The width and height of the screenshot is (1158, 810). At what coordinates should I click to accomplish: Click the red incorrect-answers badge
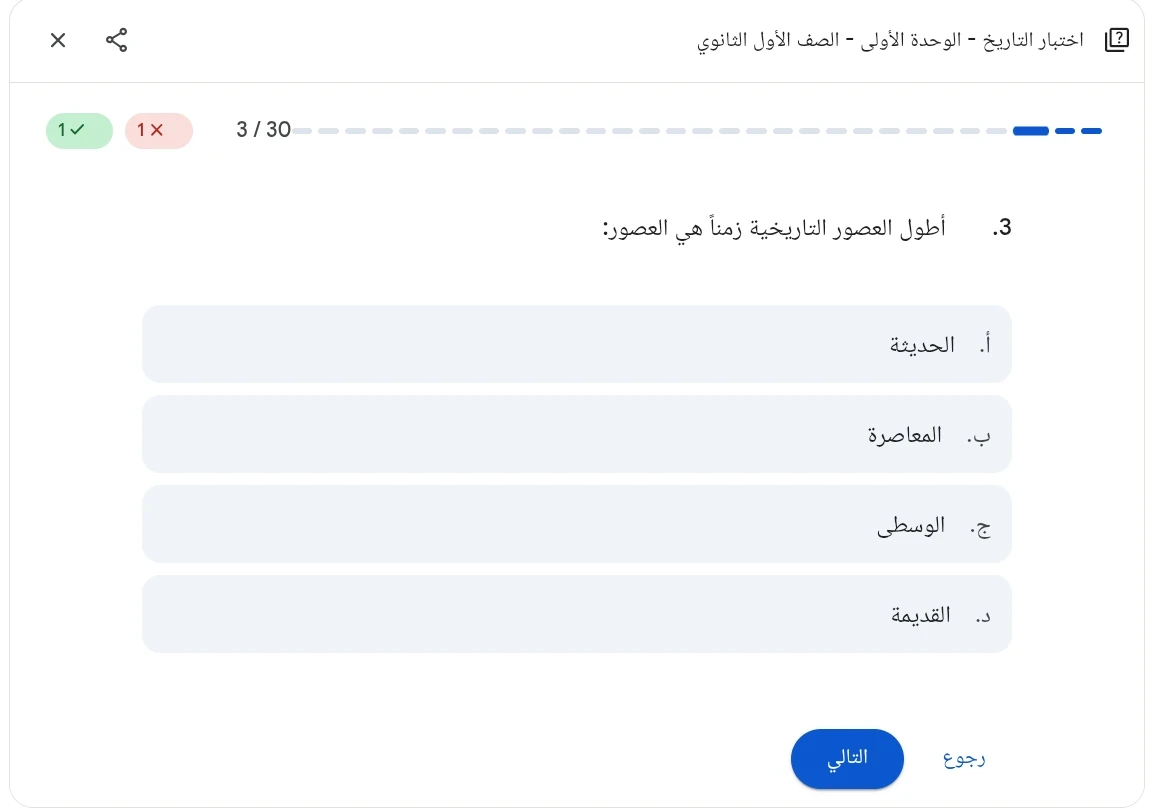(x=159, y=130)
